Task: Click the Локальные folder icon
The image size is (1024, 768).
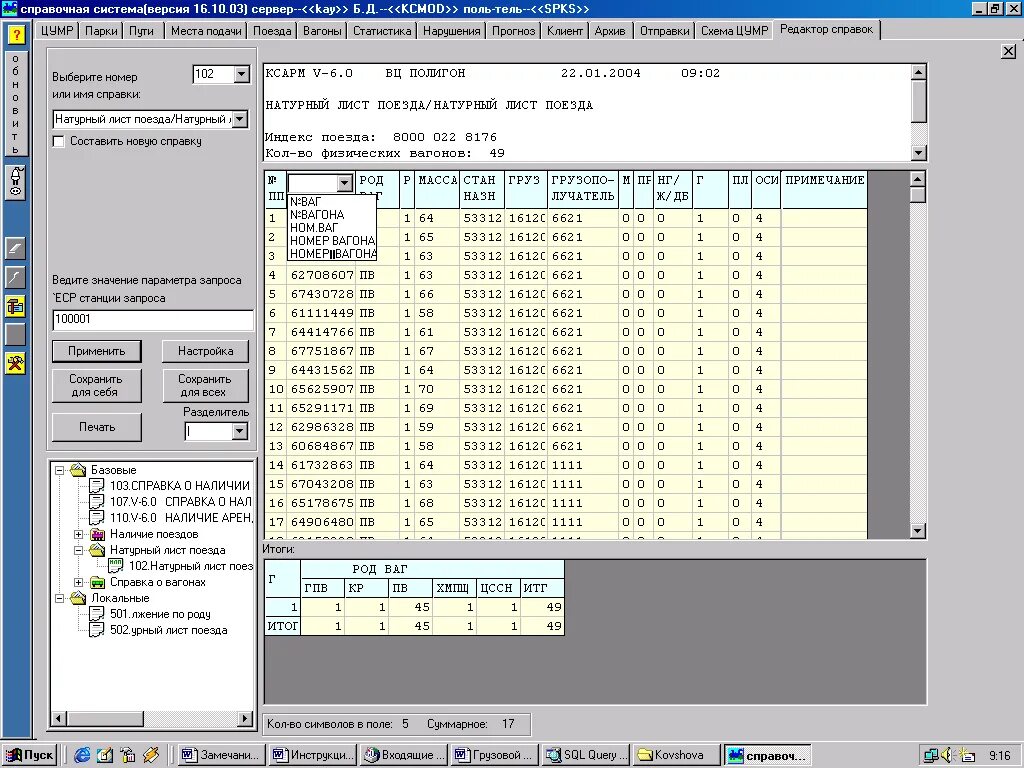Action: coord(78,598)
